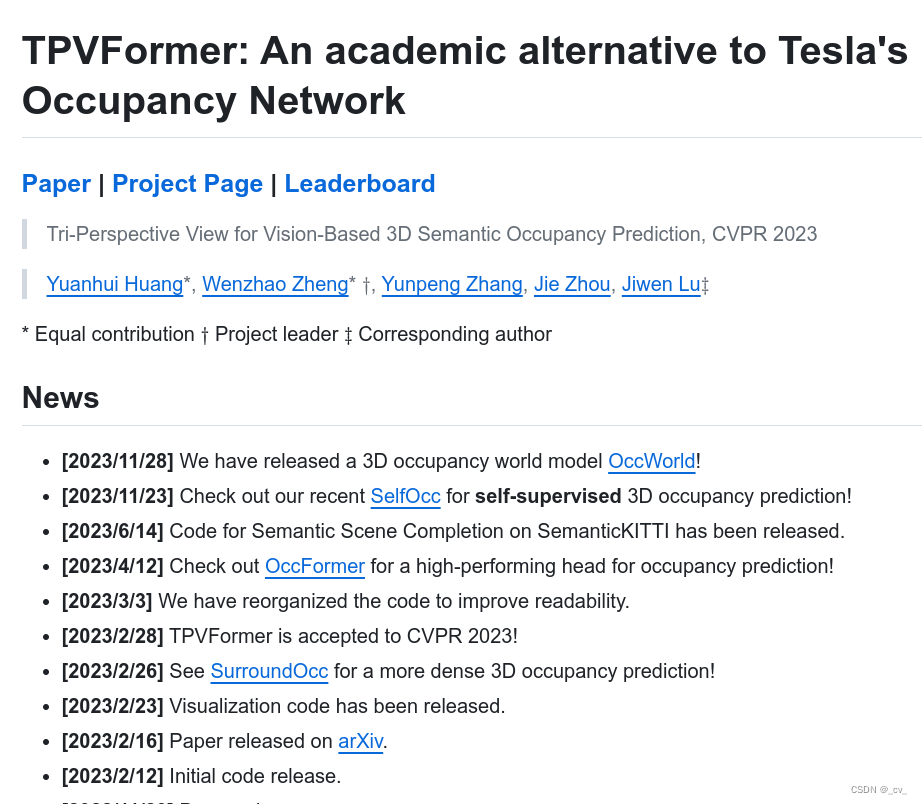922x804 pixels.
Task: Open the Project Page link
Action: coord(187,184)
